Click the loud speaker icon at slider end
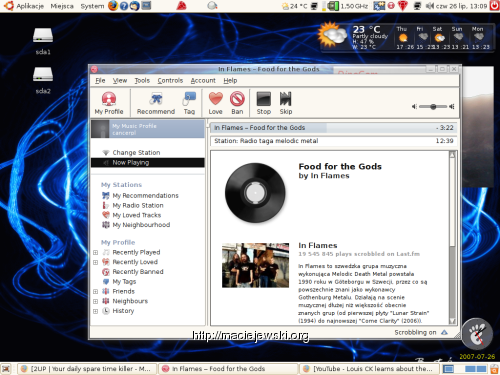 451,106
